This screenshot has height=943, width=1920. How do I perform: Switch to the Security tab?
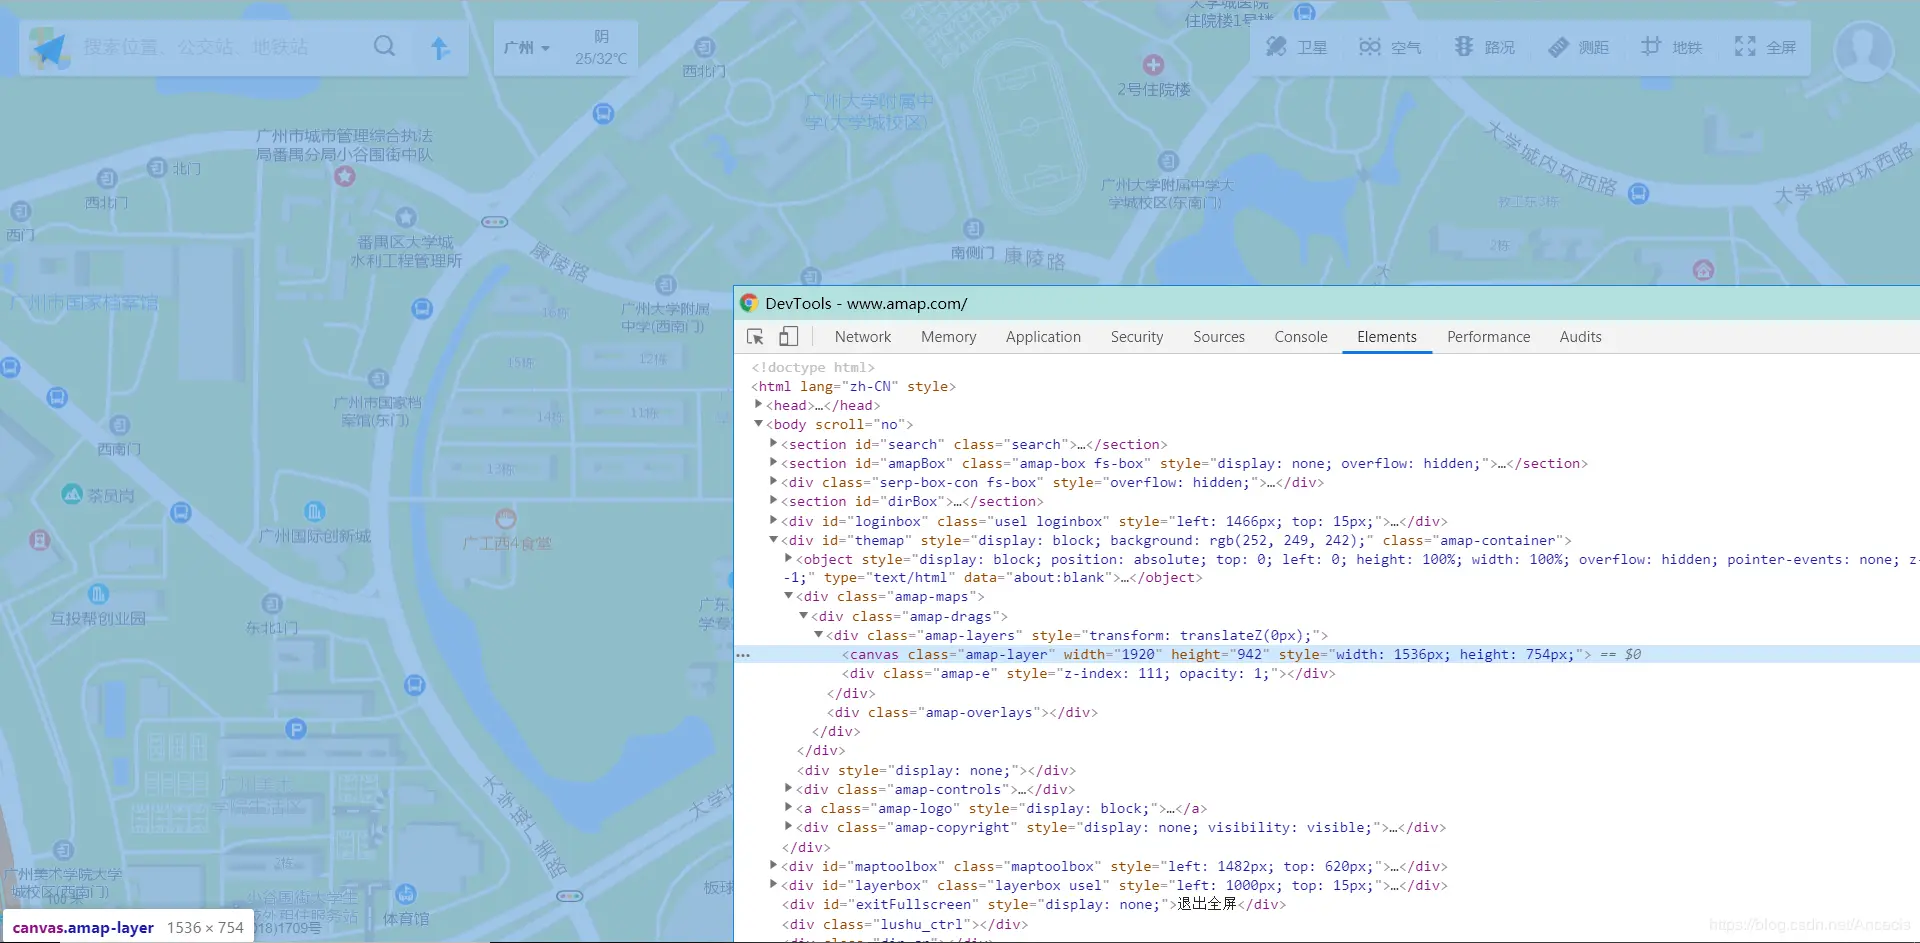(x=1137, y=337)
